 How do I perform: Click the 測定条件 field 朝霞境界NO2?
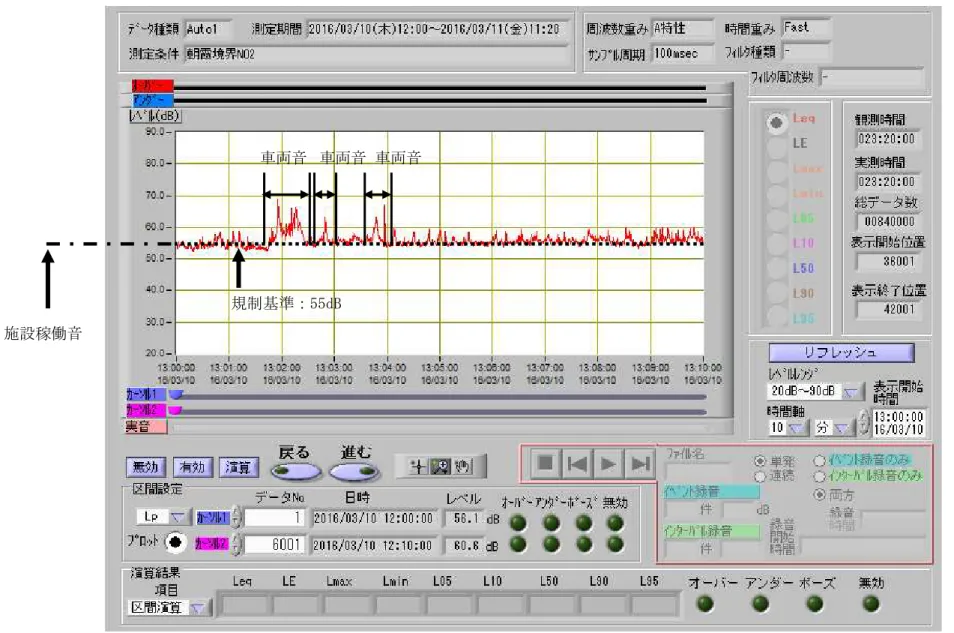click(376, 54)
